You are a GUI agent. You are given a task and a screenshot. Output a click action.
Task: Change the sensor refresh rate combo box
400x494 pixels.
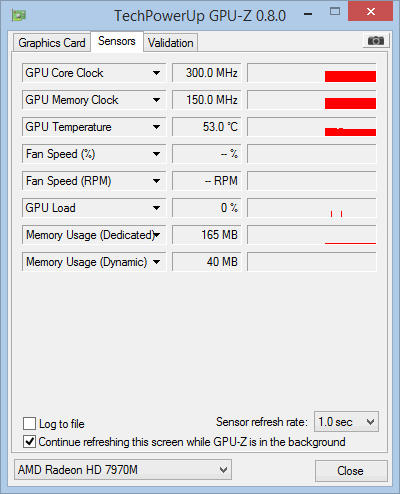click(346, 422)
